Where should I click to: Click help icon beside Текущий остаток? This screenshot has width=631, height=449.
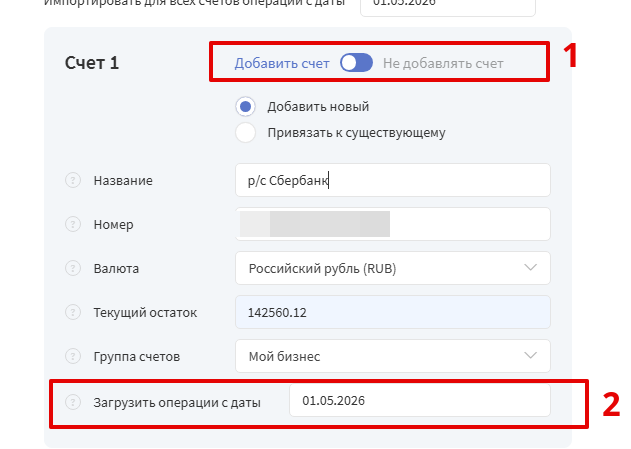73,312
